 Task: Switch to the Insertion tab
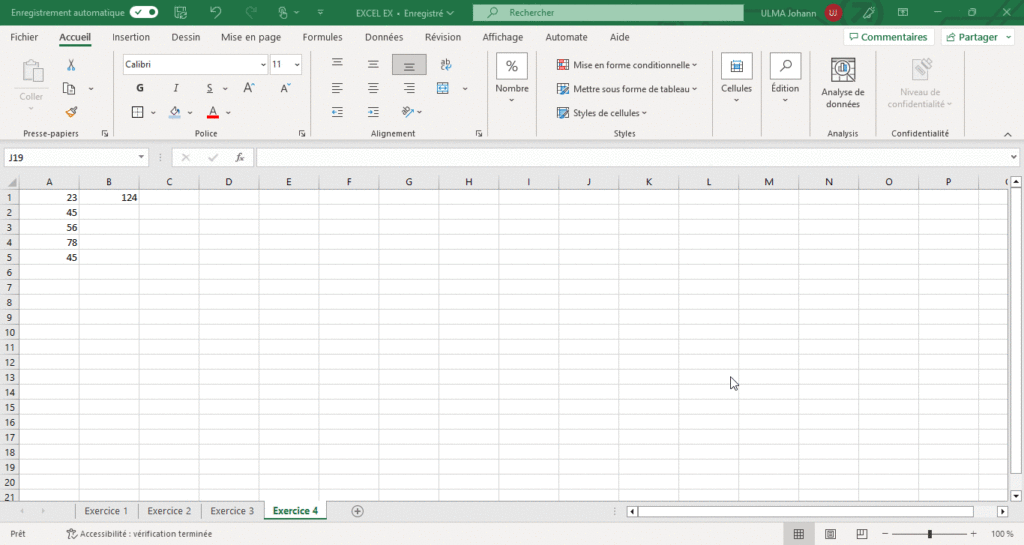131,37
